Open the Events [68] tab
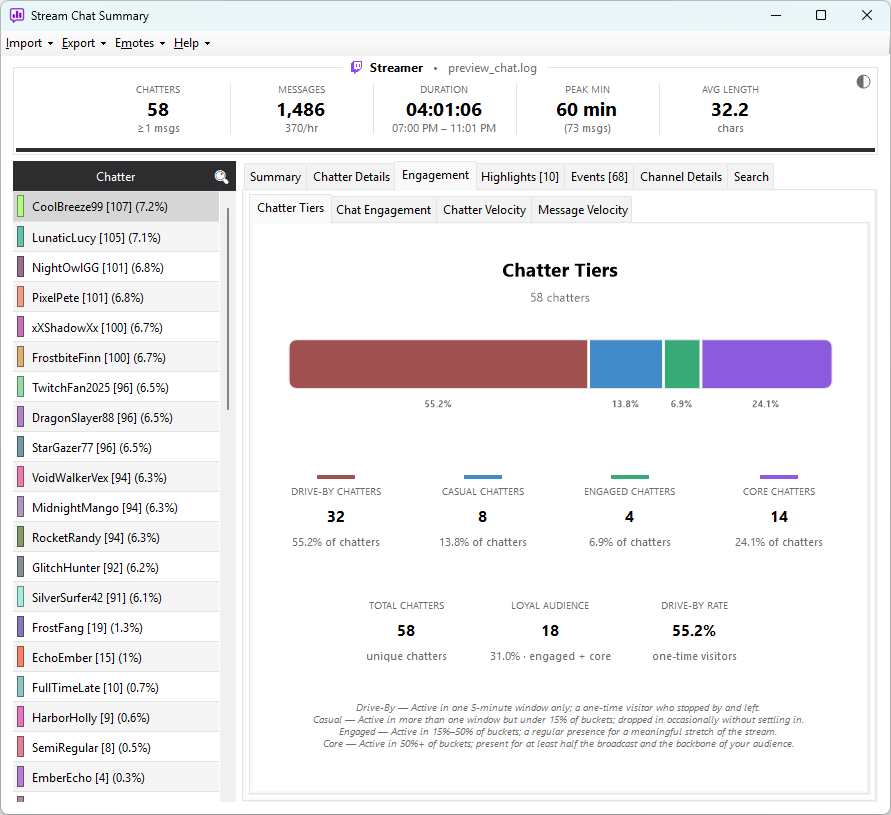This screenshot has width=891, height=815. [599, 177]
